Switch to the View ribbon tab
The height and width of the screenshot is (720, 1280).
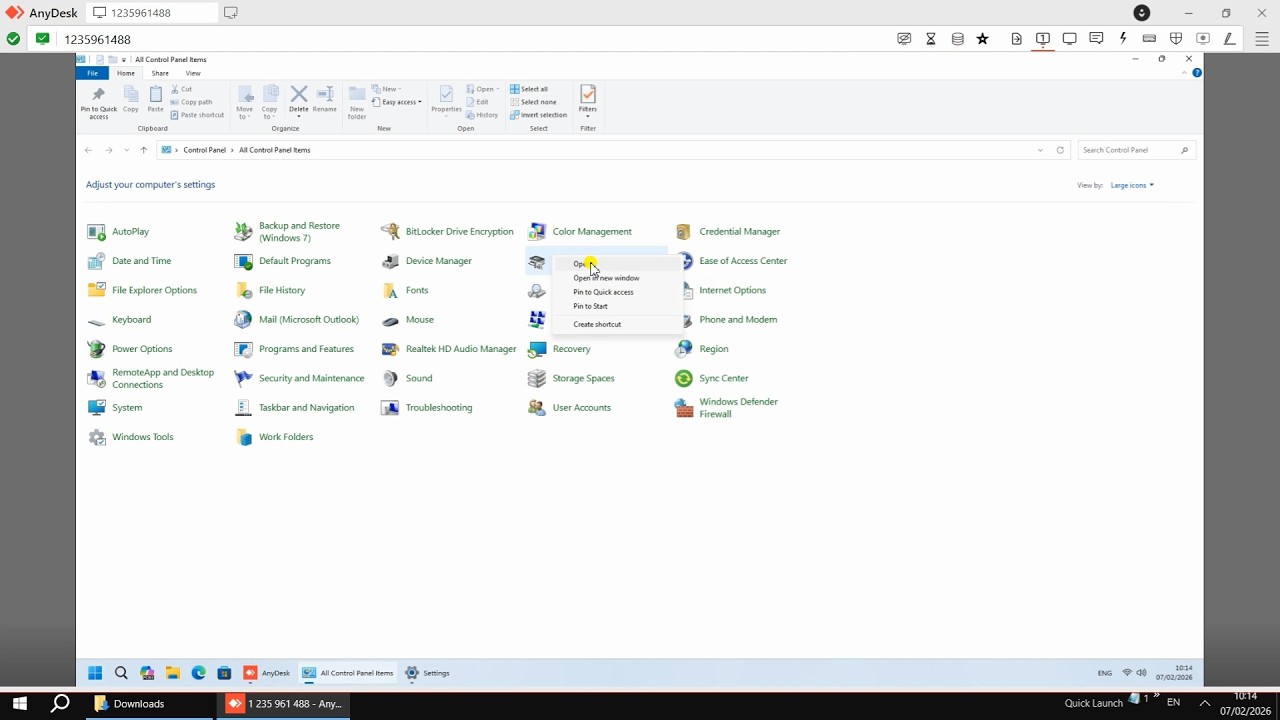193,73
